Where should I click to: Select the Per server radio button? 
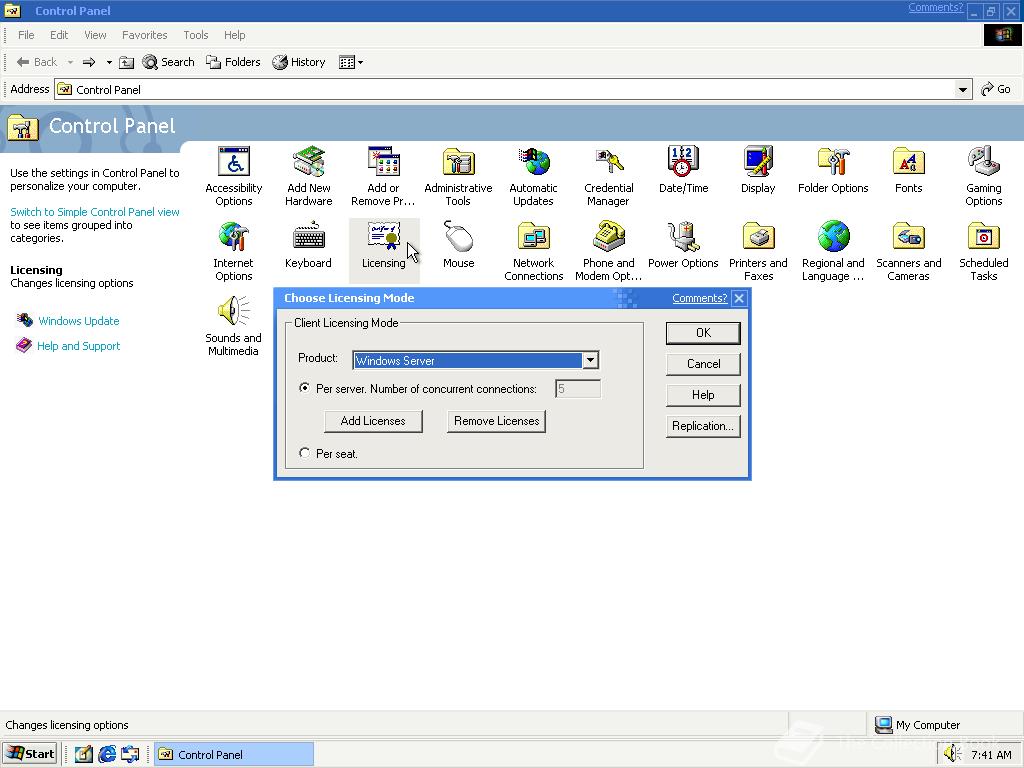(304, 388)
